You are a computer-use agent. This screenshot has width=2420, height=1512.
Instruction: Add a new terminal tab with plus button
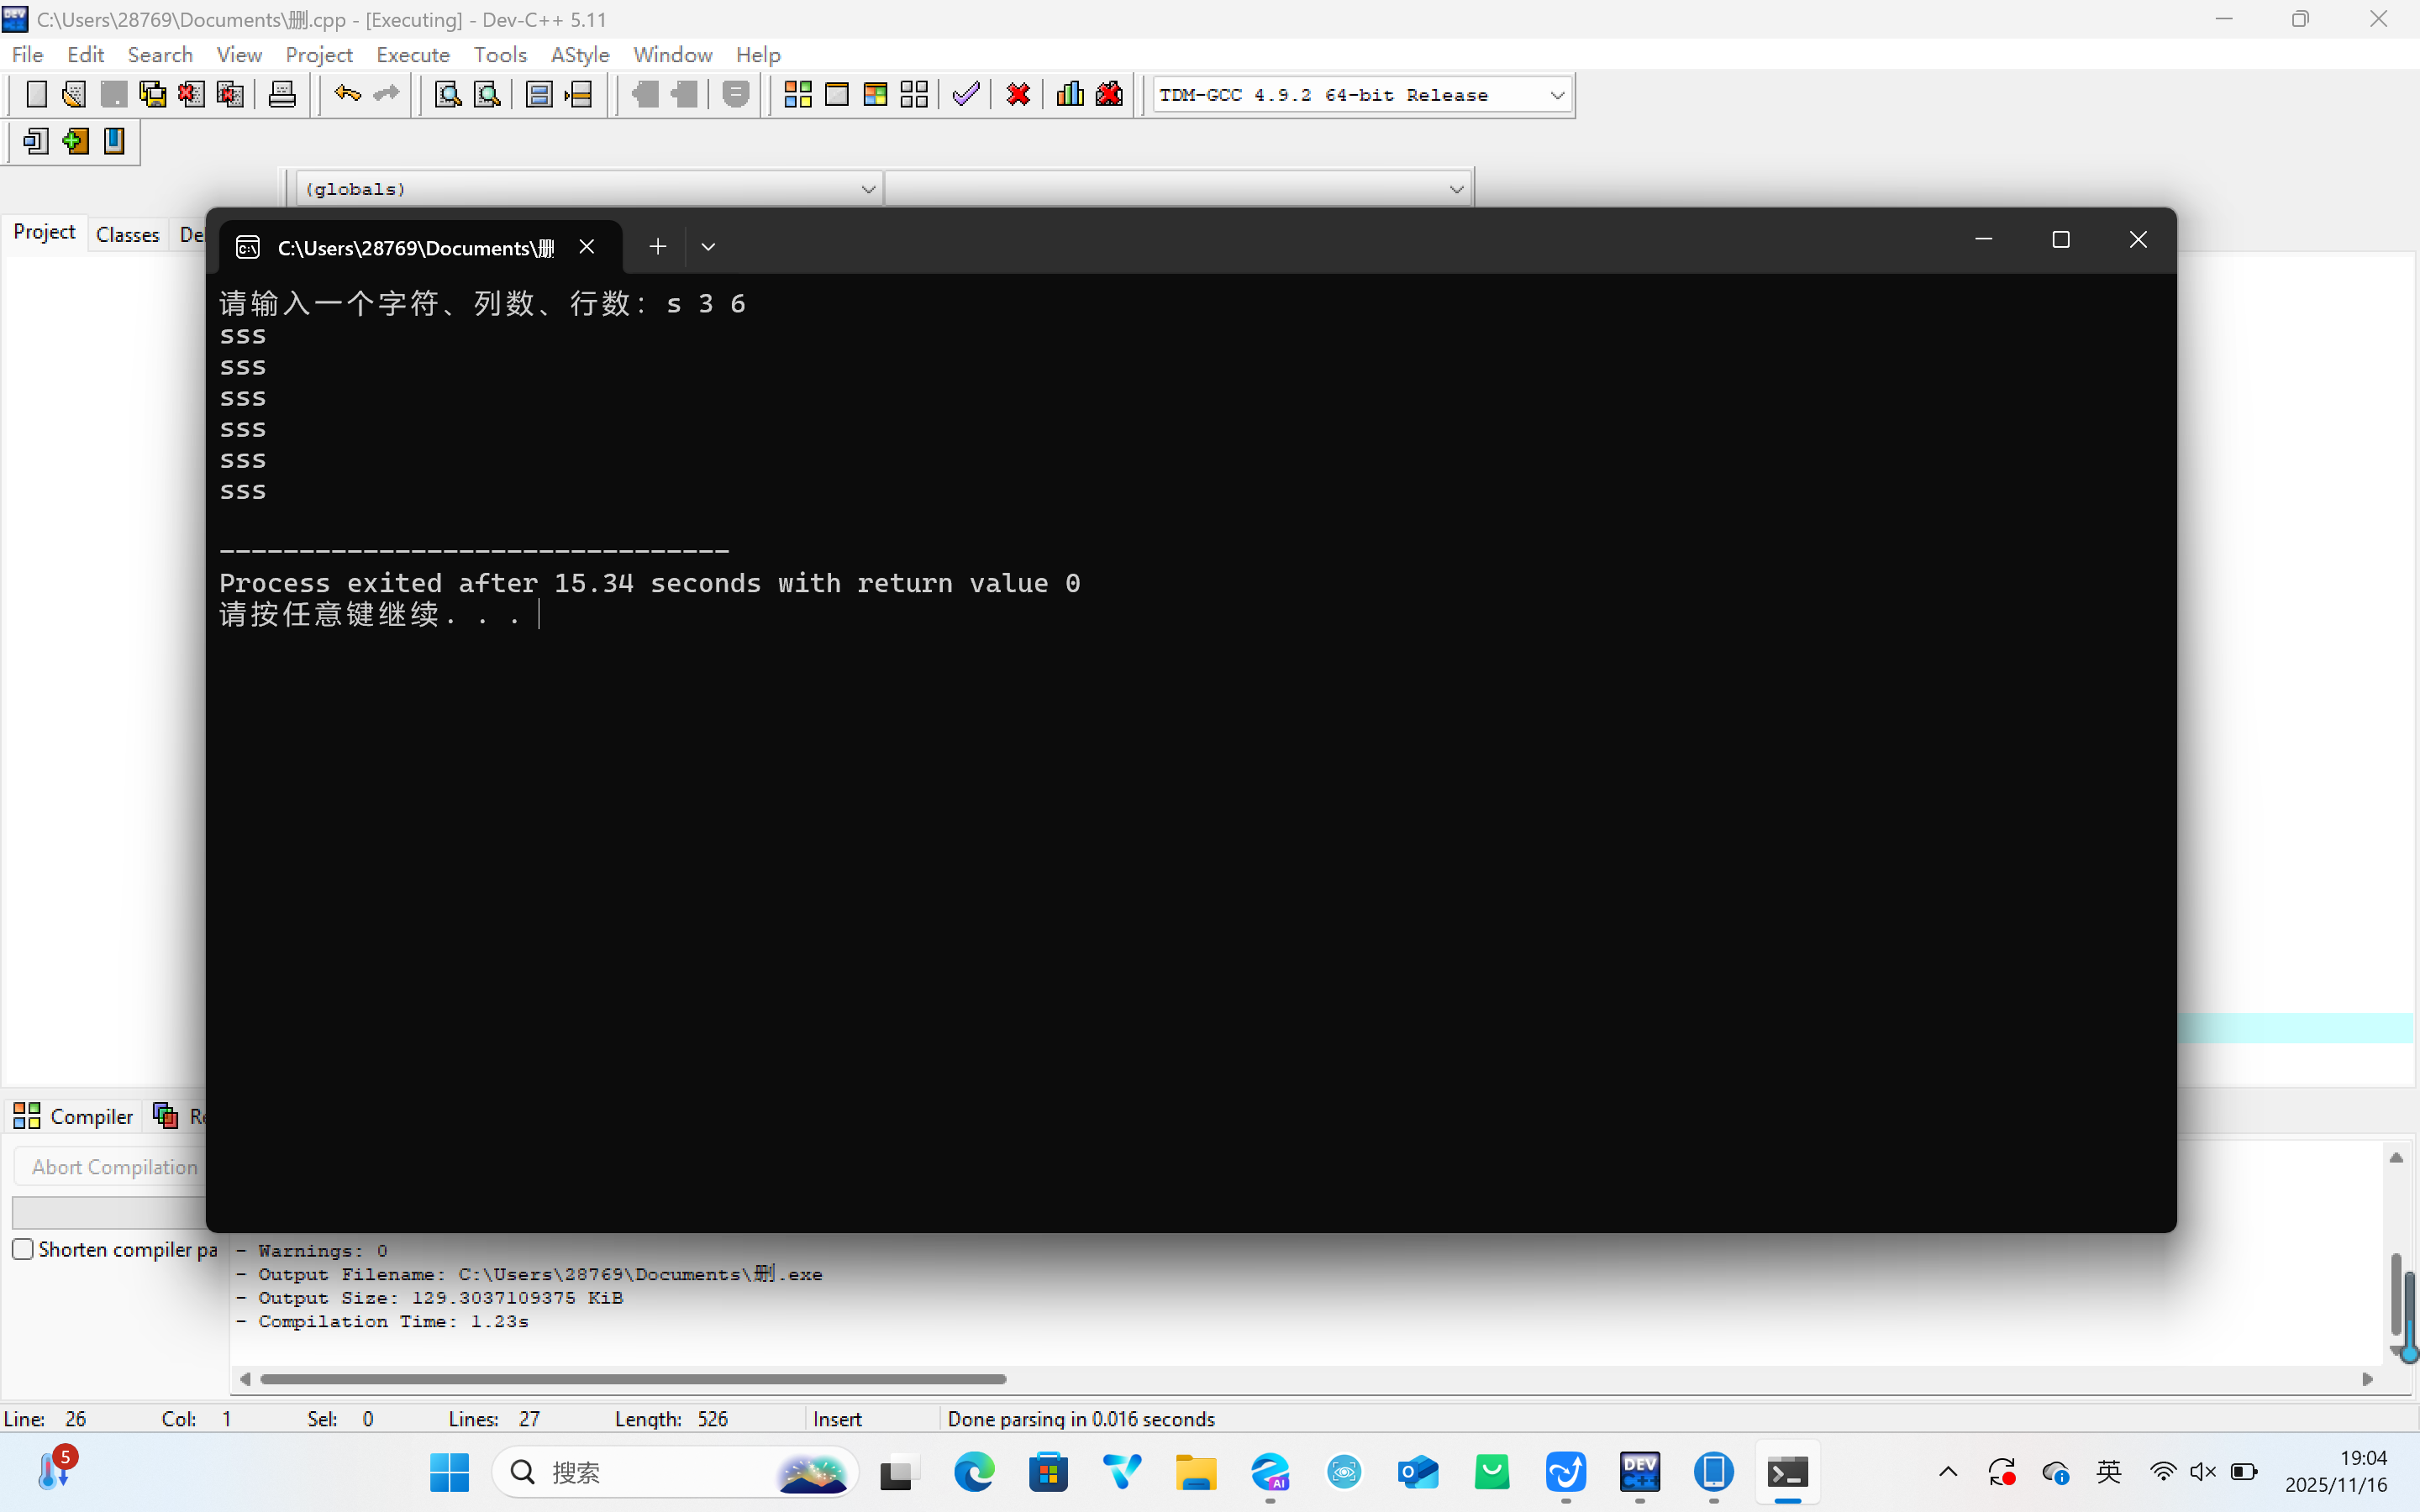[x=657, y=247]
